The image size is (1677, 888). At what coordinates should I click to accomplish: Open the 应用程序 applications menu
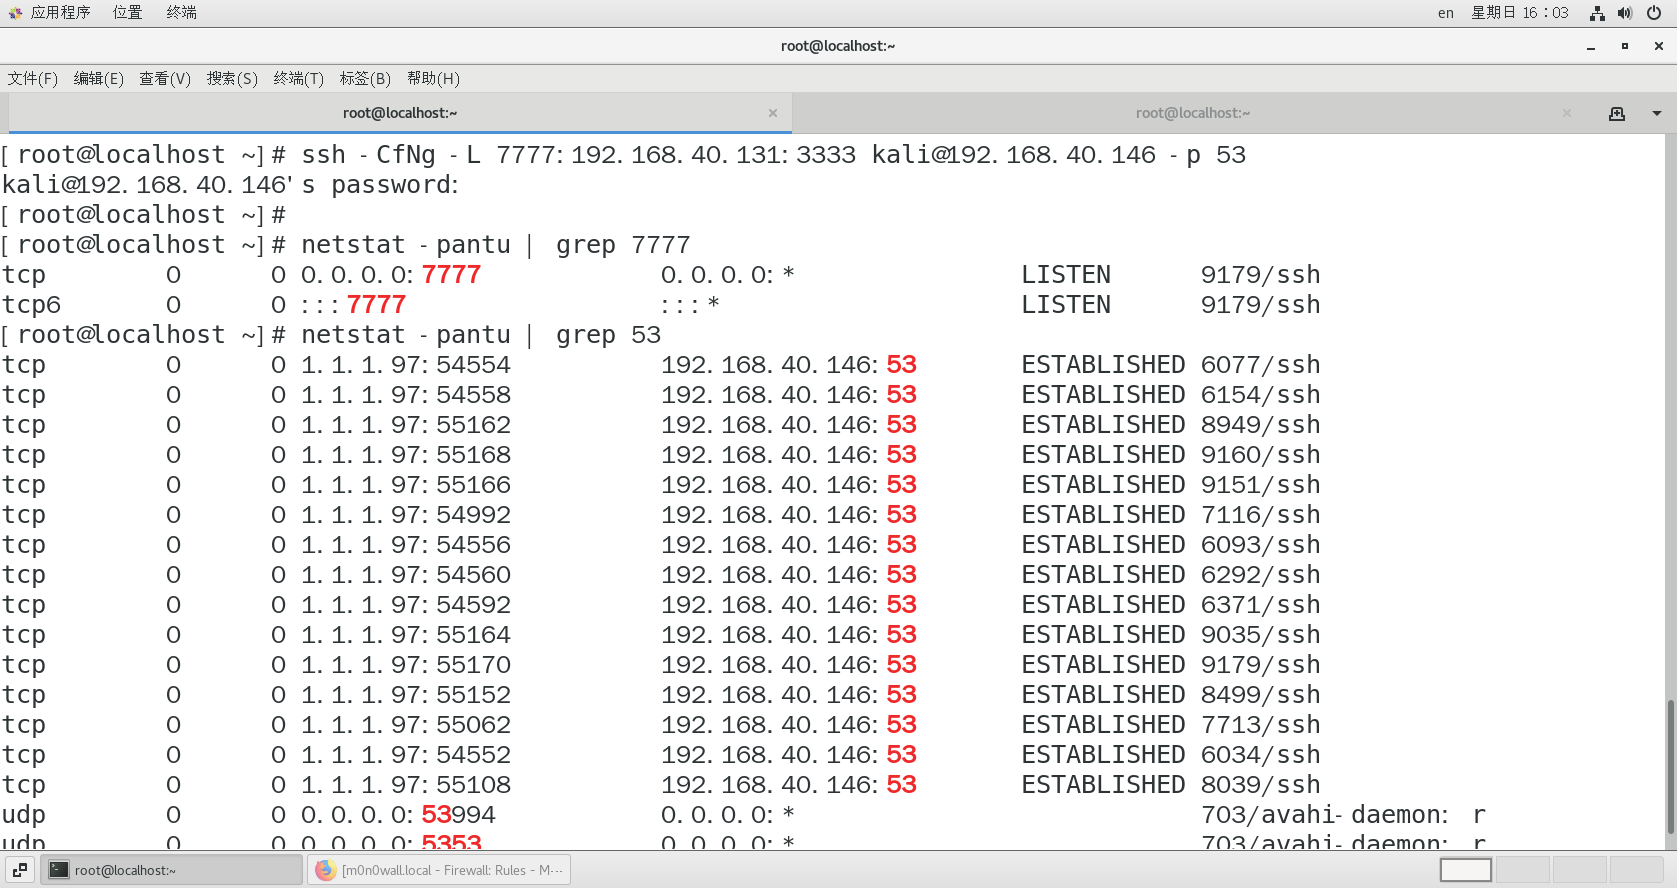click(60, 13)
